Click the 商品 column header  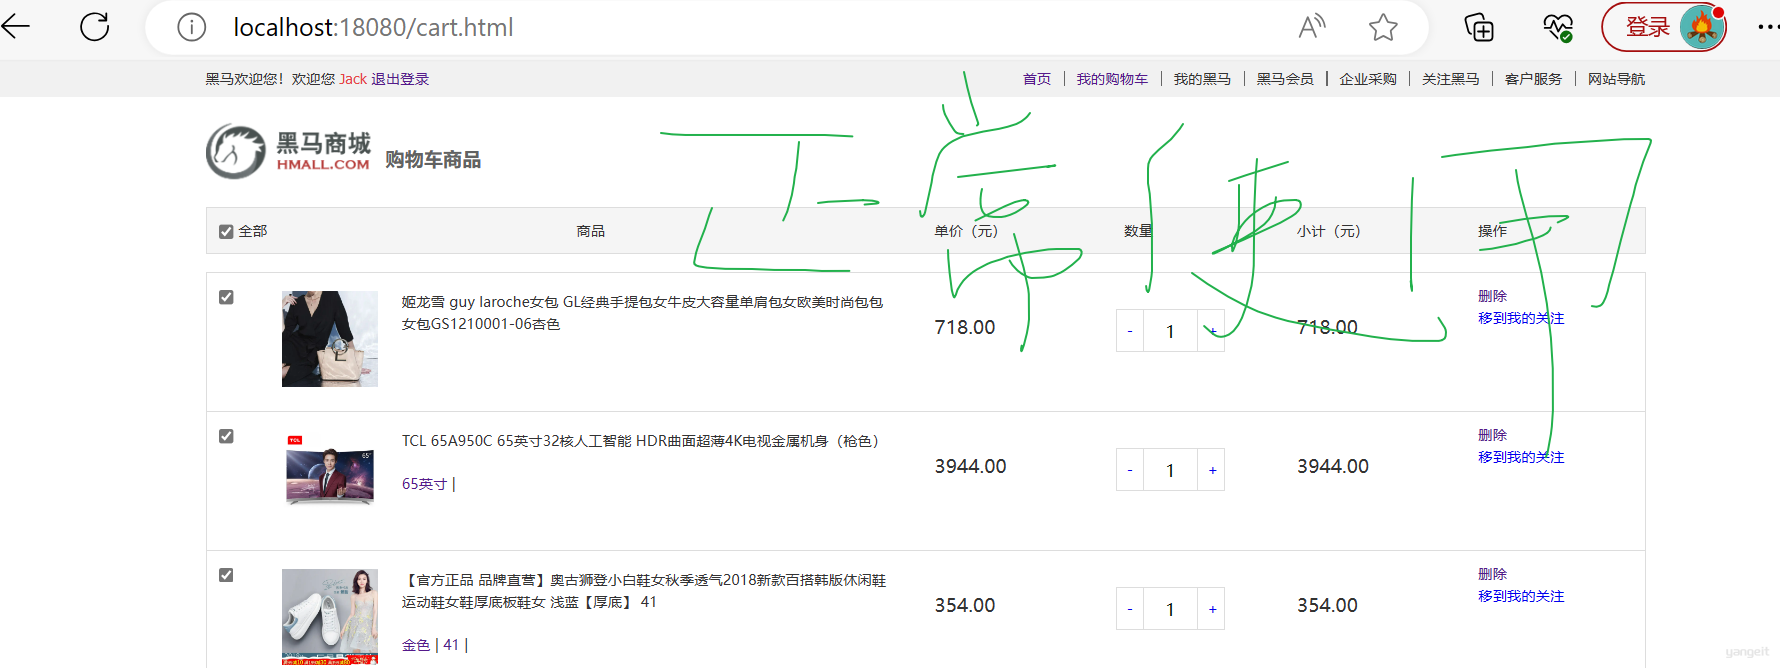point(590,231)
